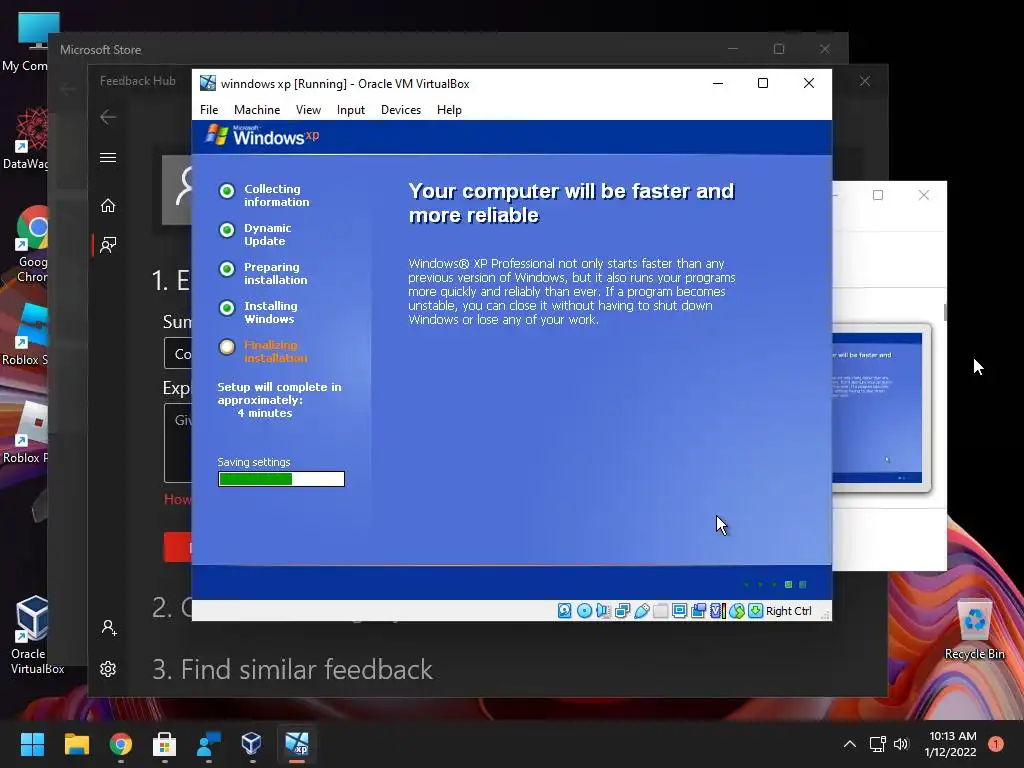Select the Oracle VirtualBox desktop shortcut
The image size is (1024, 768).
[x=34, y=635]
